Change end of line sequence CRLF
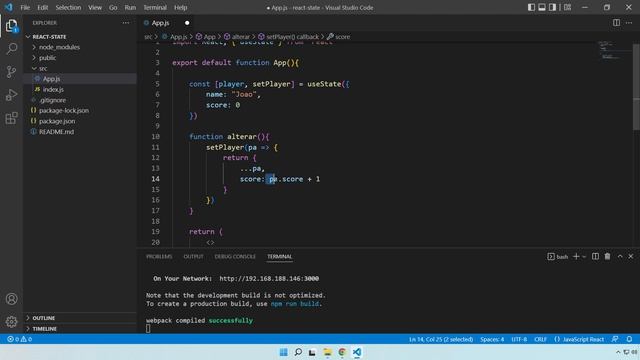The width and height of the screenshot is (640, 360). click(540, 339)
